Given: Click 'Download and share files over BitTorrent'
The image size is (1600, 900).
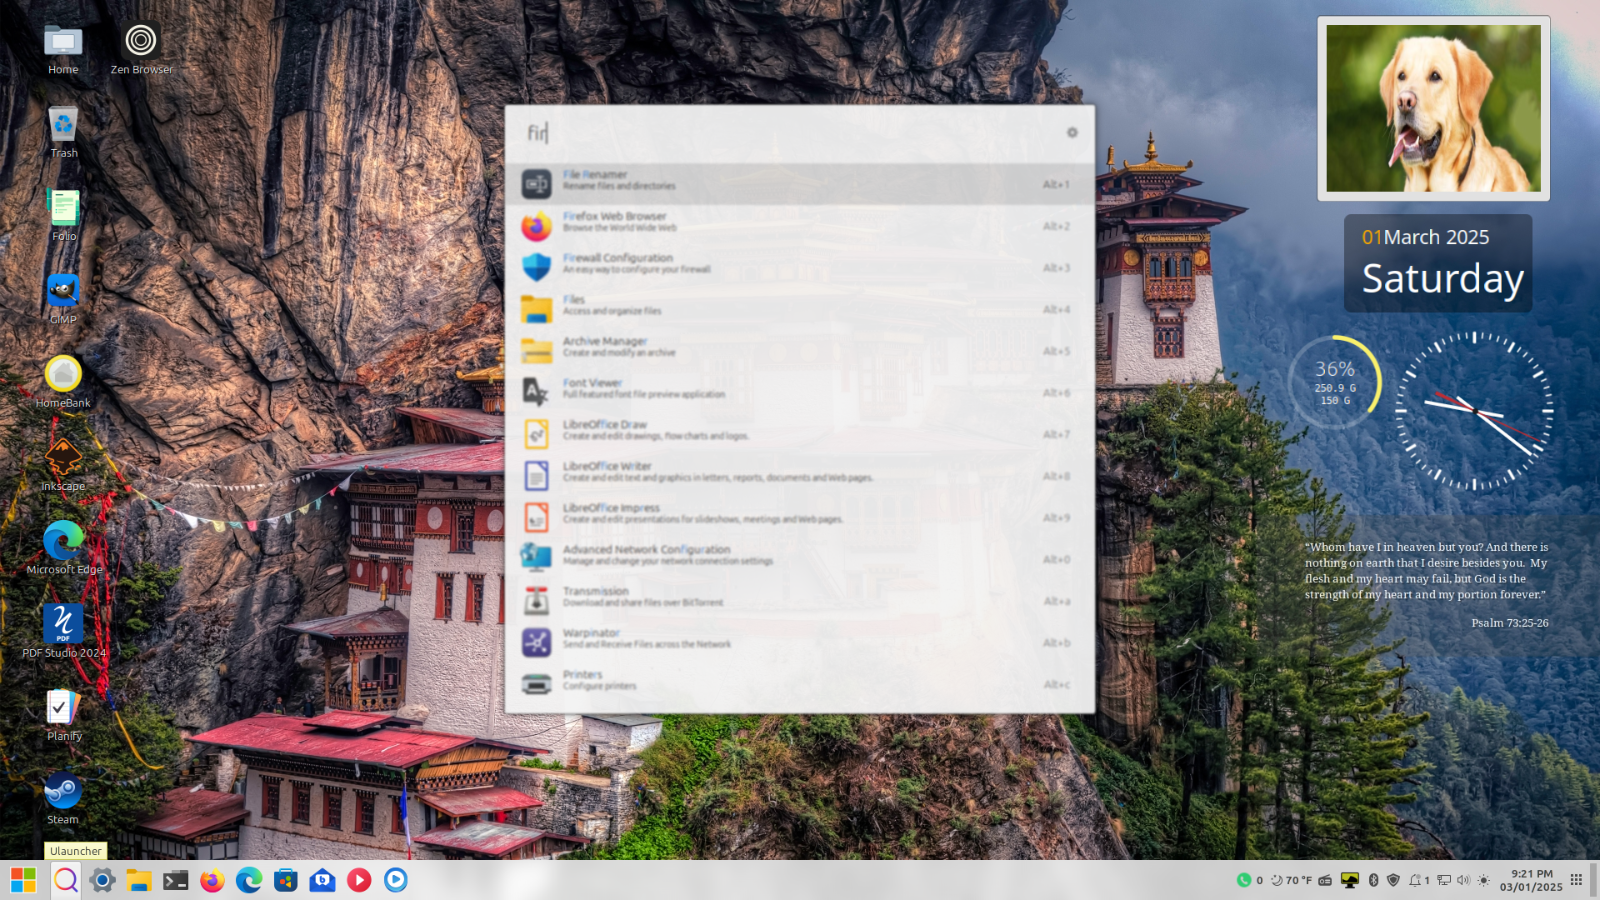Looking at the screenshot, I should (643, 603).
